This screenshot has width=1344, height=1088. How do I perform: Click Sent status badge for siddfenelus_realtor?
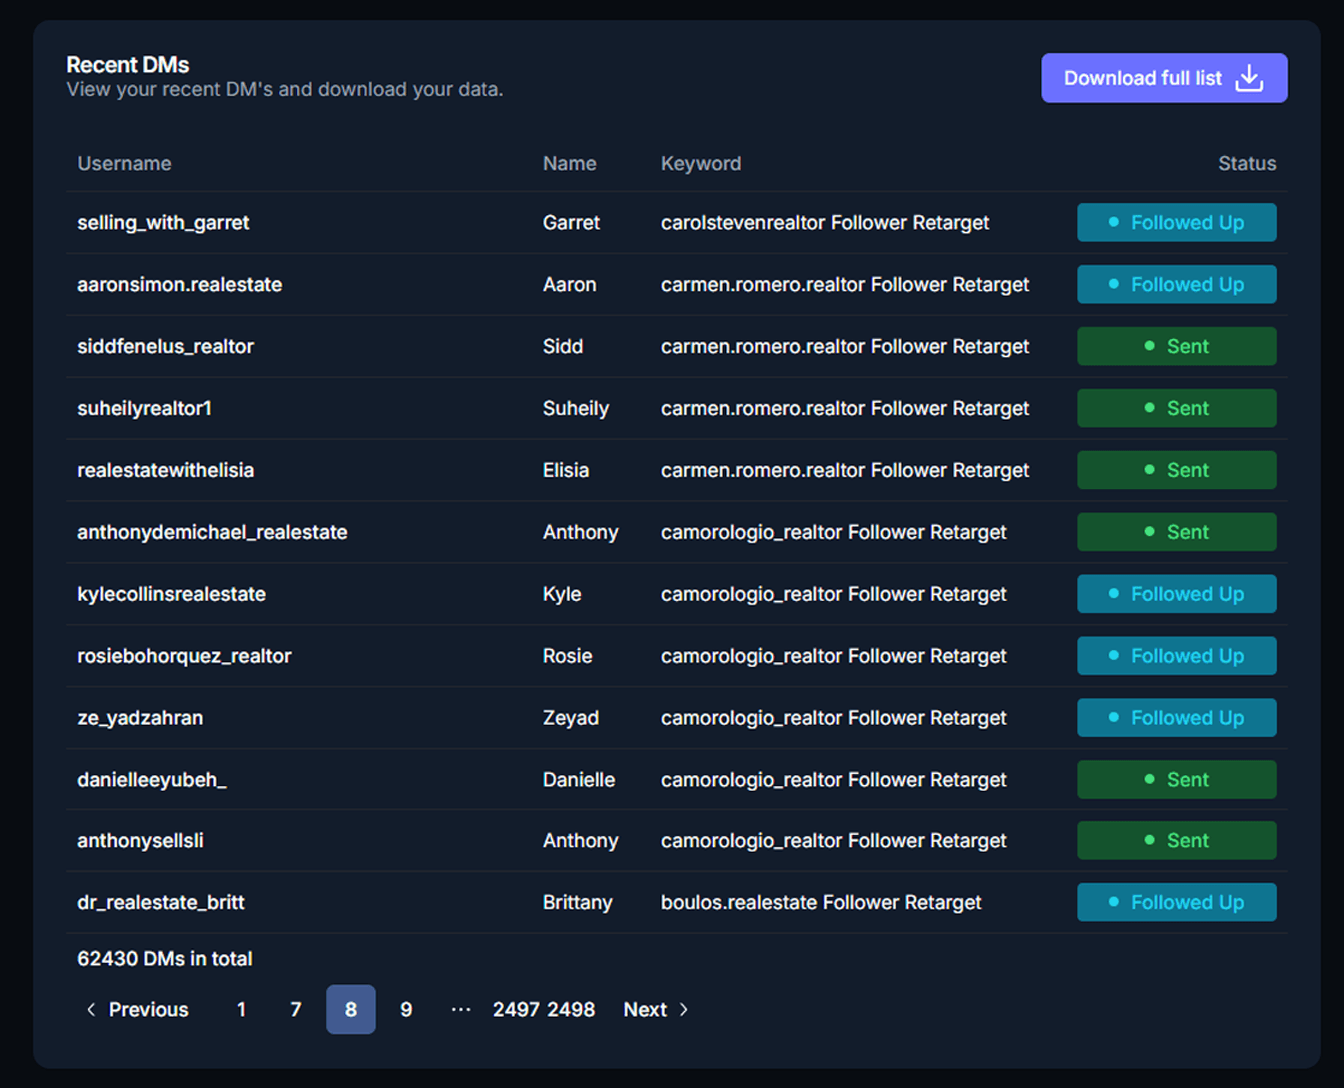click(1176, 347)
